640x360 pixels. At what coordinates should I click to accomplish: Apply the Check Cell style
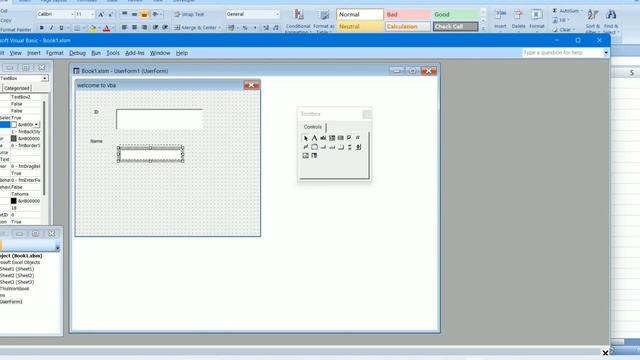455,27
